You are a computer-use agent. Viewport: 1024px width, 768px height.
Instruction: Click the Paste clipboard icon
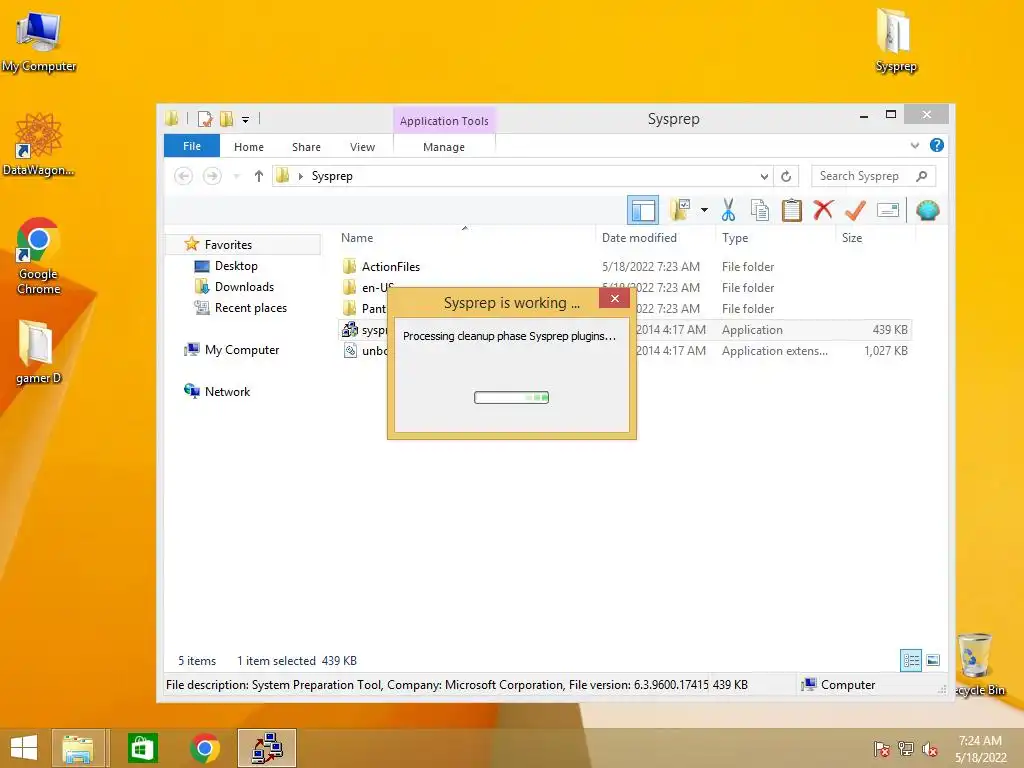pyautogui.click(x=792, y=210)
